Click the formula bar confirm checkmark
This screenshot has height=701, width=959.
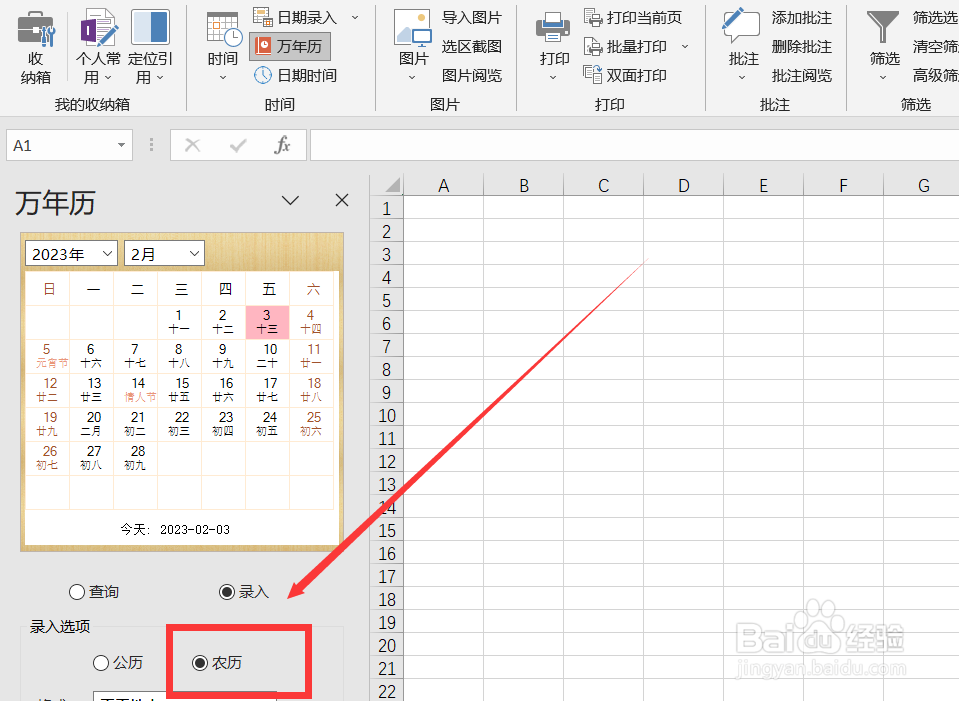click(238, 146)
